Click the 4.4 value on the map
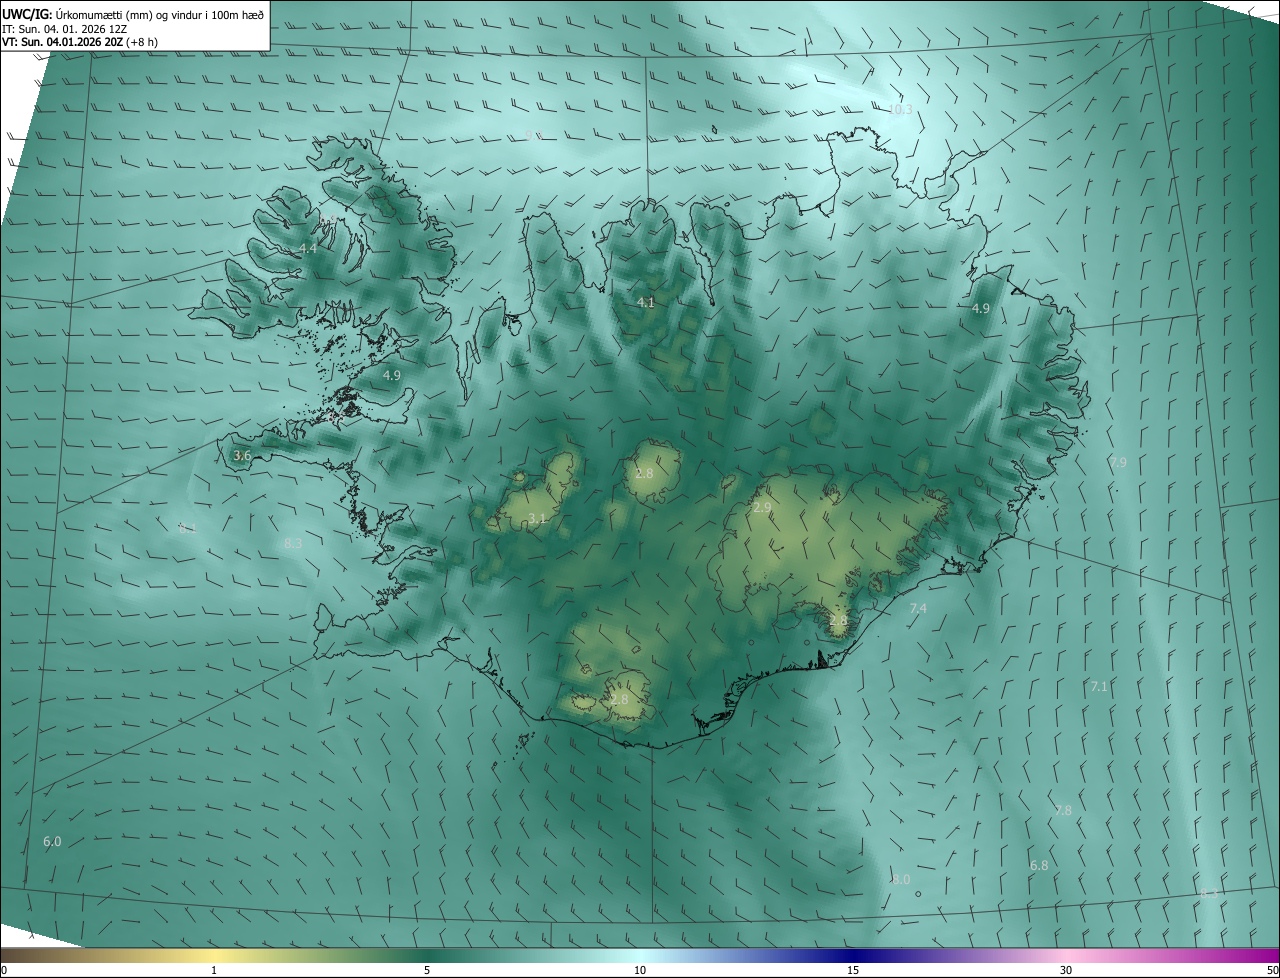 click(308, 248)
